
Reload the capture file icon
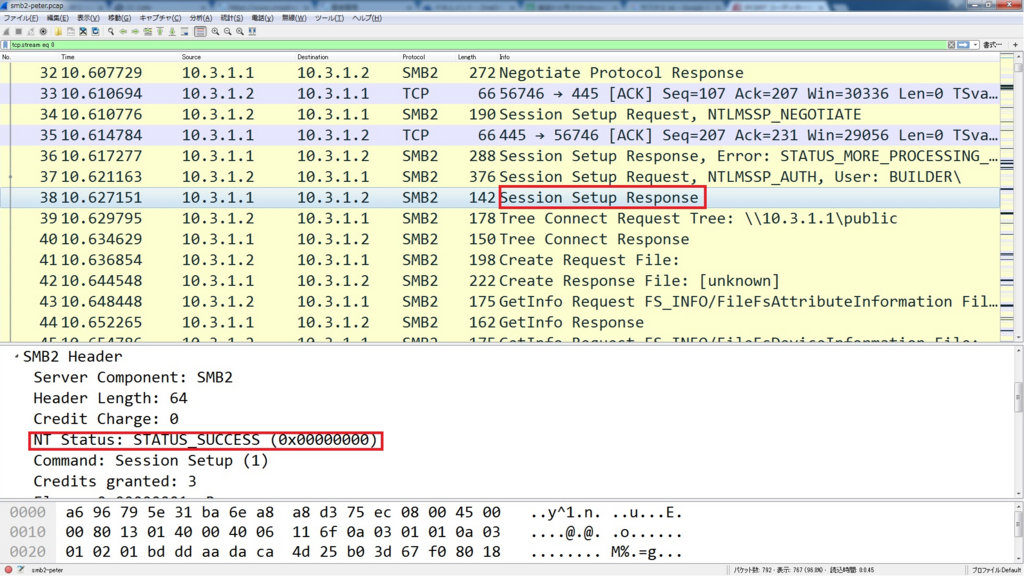click(x=95, y=31)
